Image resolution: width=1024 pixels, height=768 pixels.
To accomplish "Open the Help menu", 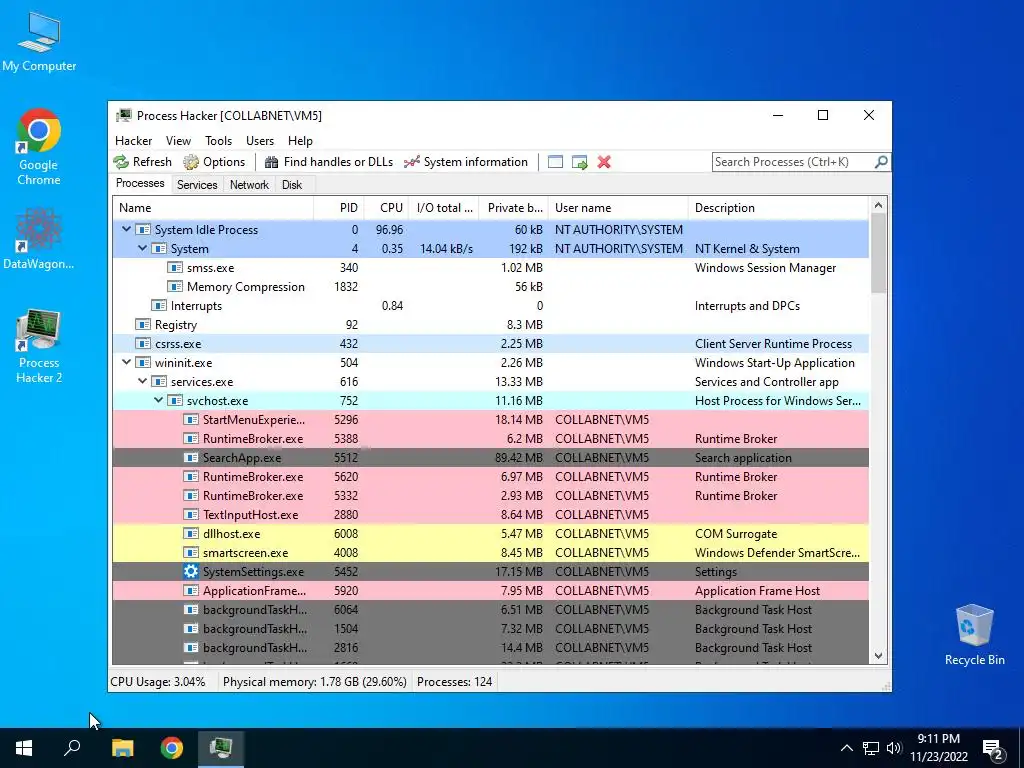I will pos(300,141).
